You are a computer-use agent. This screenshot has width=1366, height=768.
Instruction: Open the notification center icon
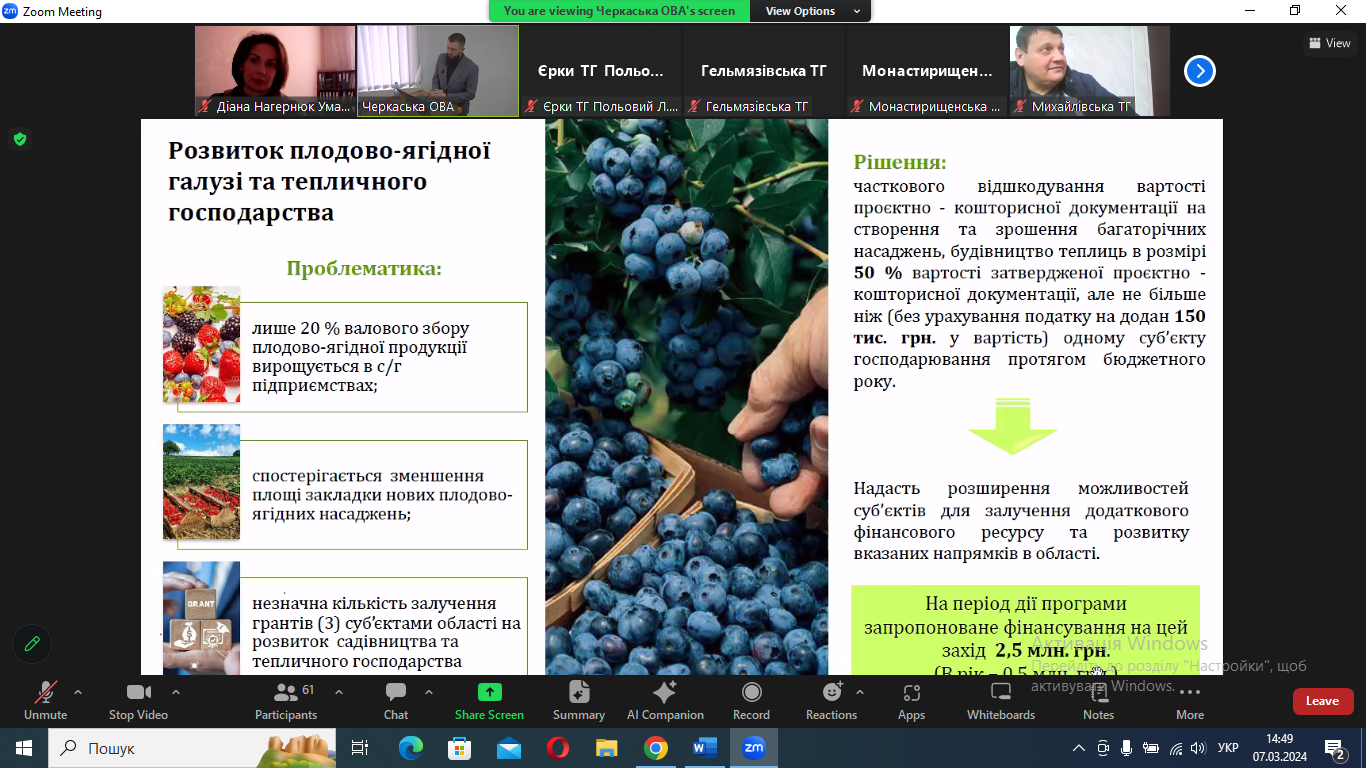1335,748
